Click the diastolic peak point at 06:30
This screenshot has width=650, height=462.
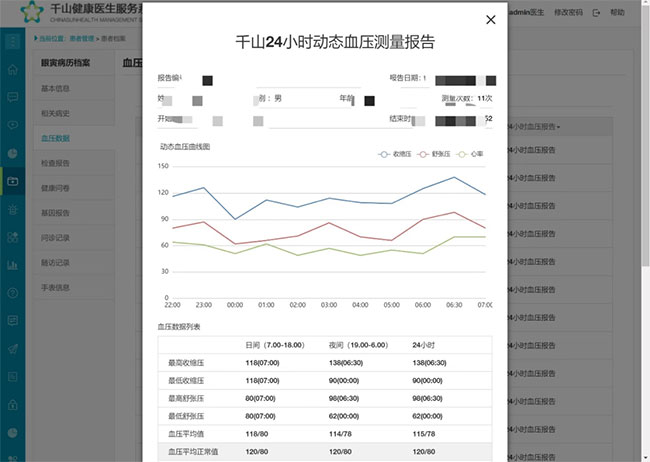454,212
